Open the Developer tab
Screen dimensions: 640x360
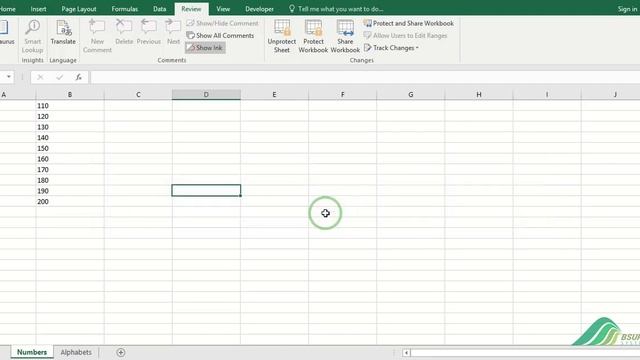point(259,9)
